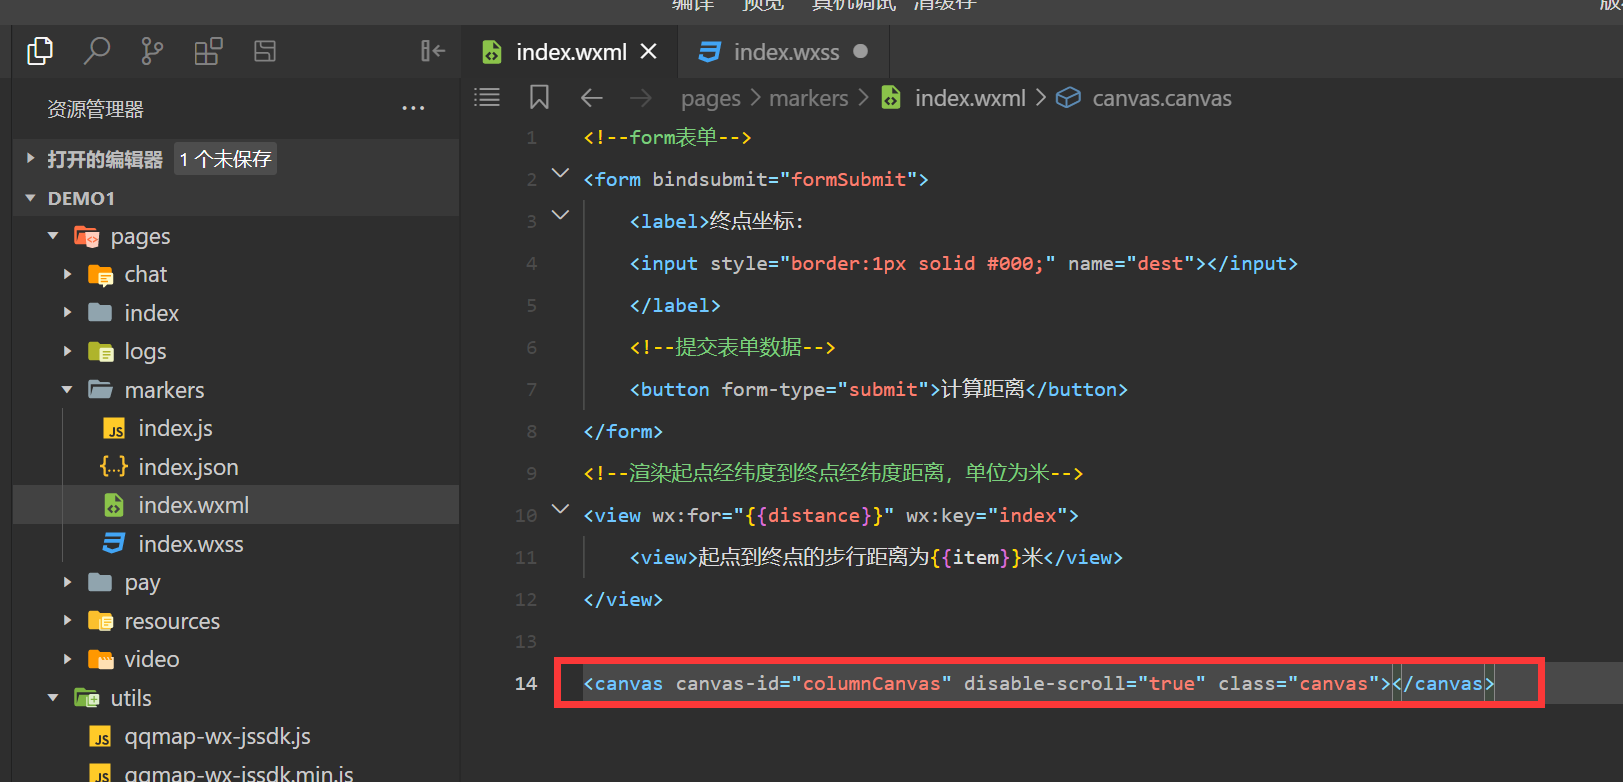Open the Extensions blocks icon
1623x782 pixels.
coord(208,51)
